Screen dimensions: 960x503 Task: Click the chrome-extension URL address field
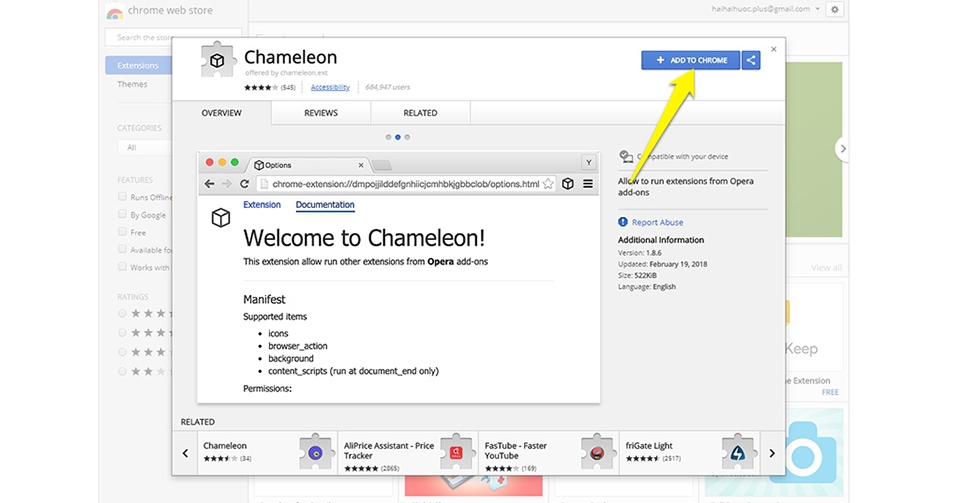pos(406,184)
